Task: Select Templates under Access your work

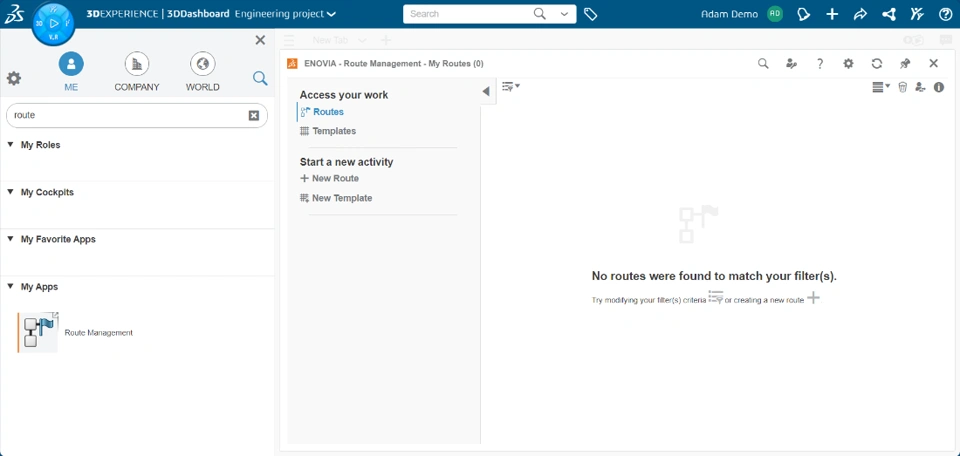Action: (333, 131)
